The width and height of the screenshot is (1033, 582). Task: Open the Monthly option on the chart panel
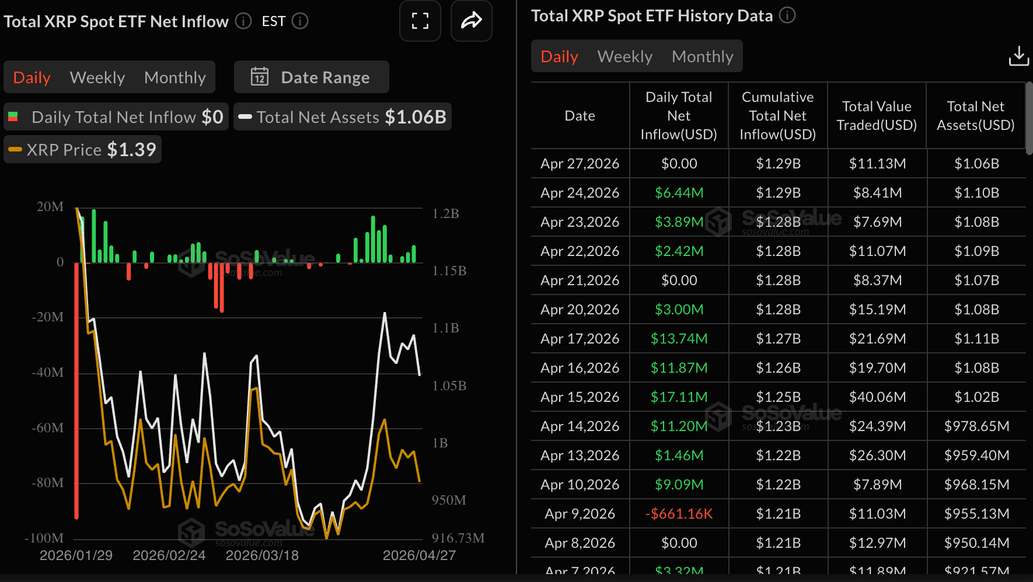(175, 77)
